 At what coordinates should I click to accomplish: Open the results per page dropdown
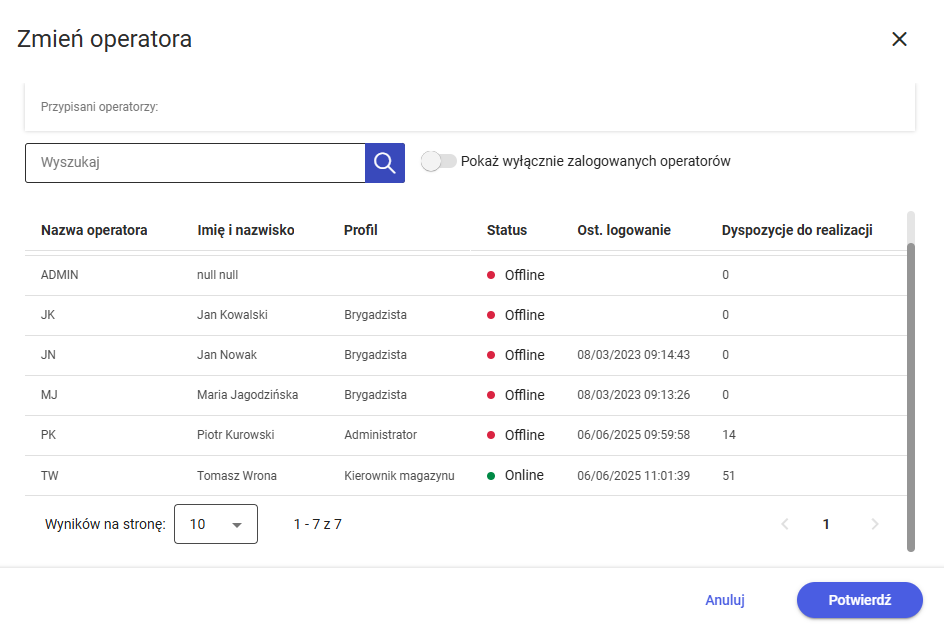(216, 524)
